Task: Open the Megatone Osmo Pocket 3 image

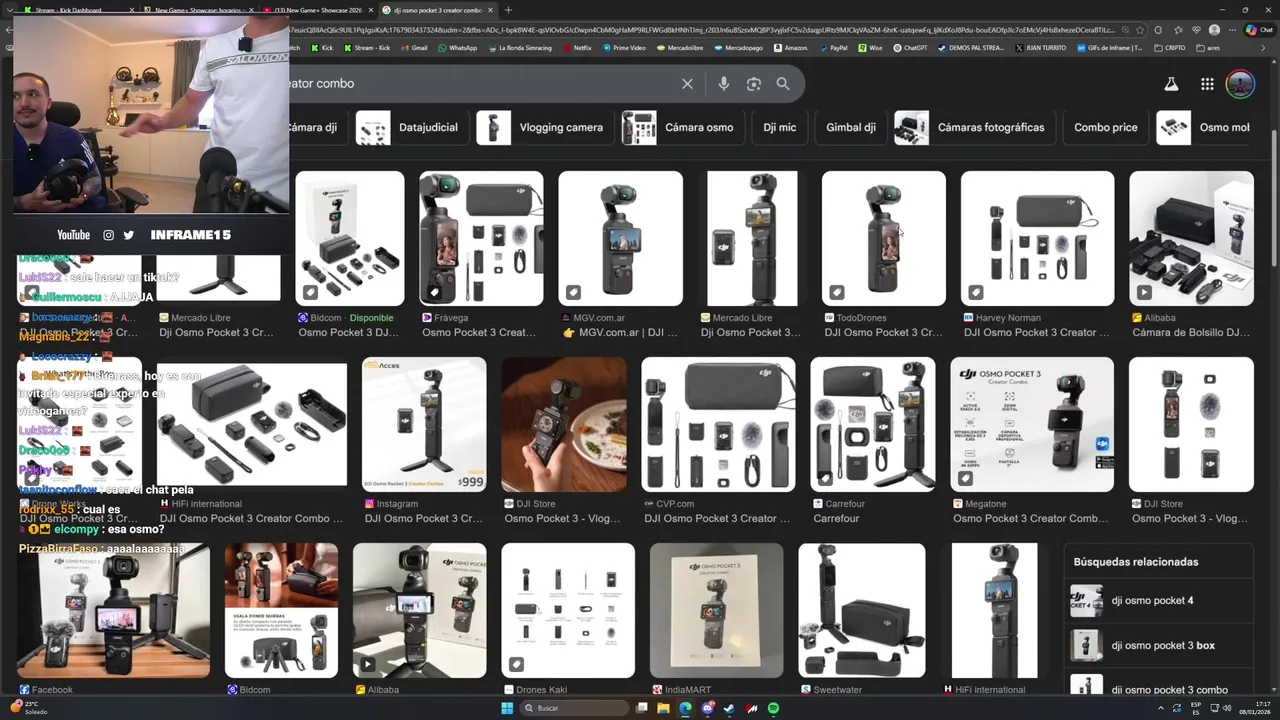Action: (x=1032, y=424)
